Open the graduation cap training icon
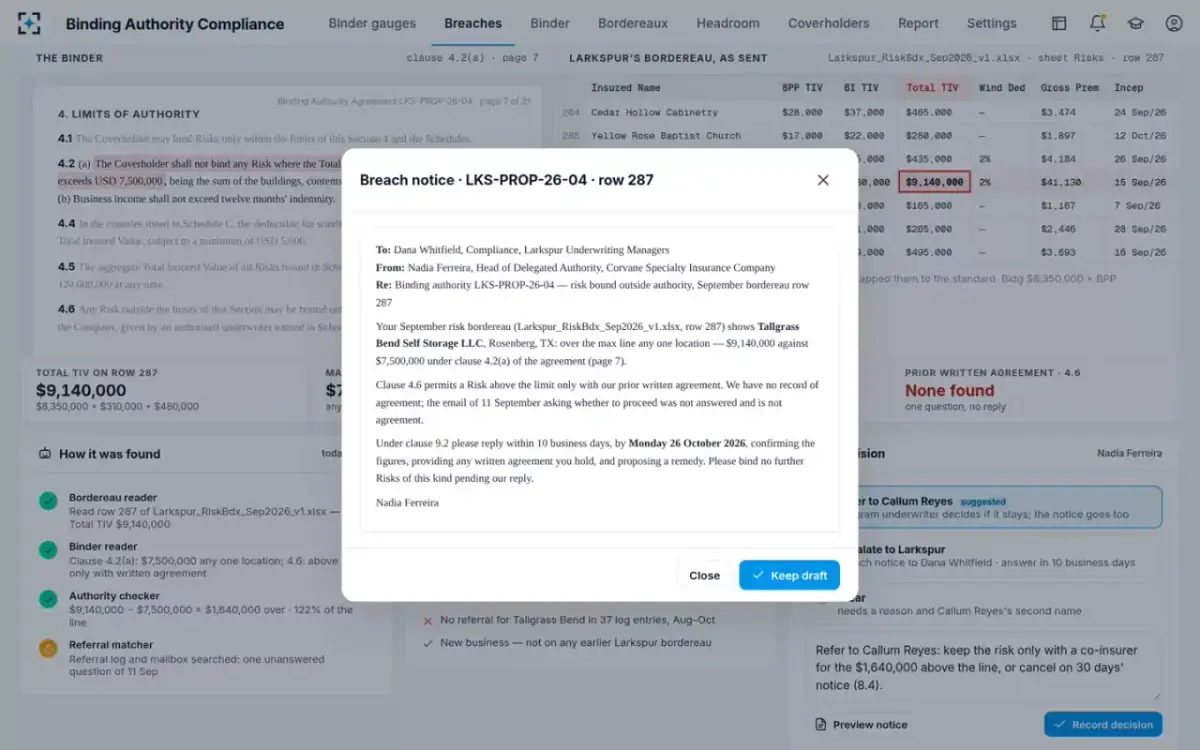The image size is (1200, 750). [1136, 23]
